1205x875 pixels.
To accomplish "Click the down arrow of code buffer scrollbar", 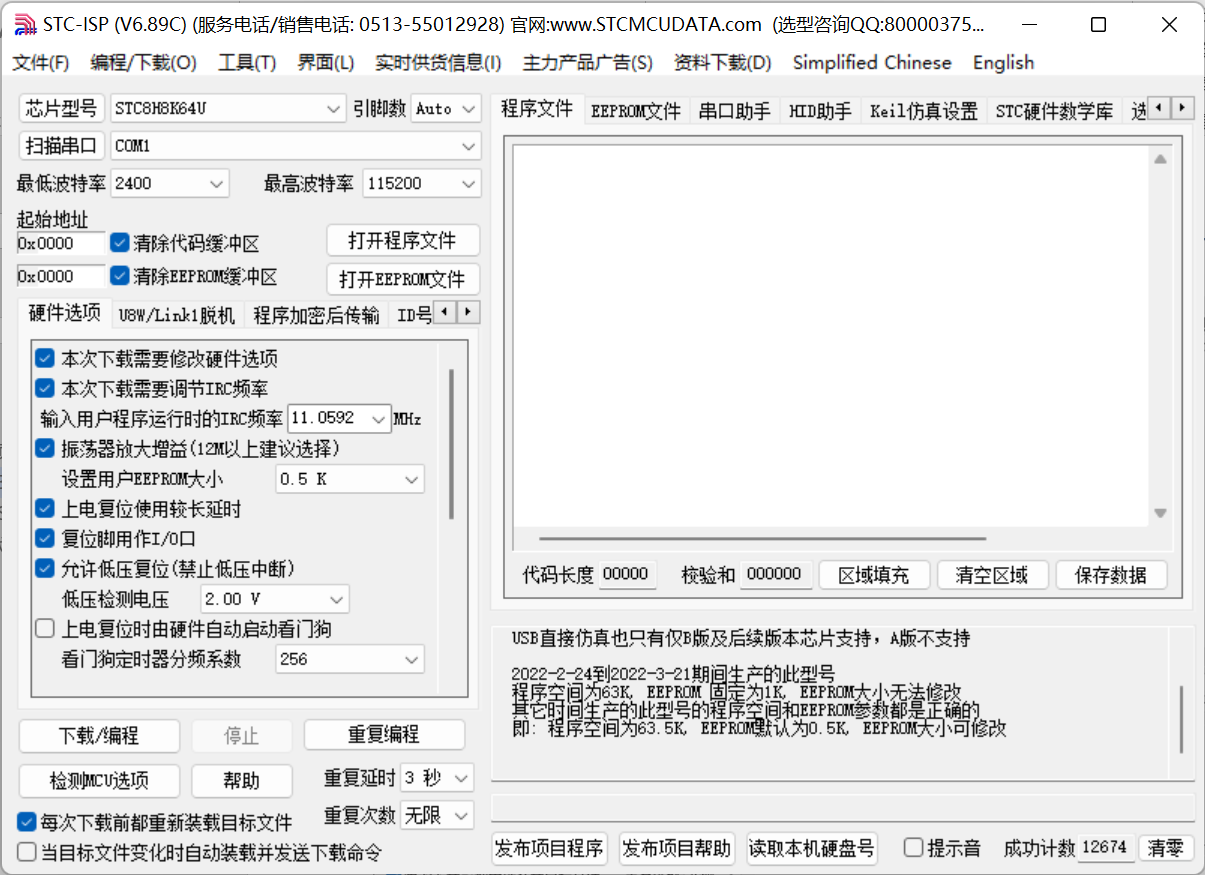I will pyautogui.click(x=1160, y=513).
